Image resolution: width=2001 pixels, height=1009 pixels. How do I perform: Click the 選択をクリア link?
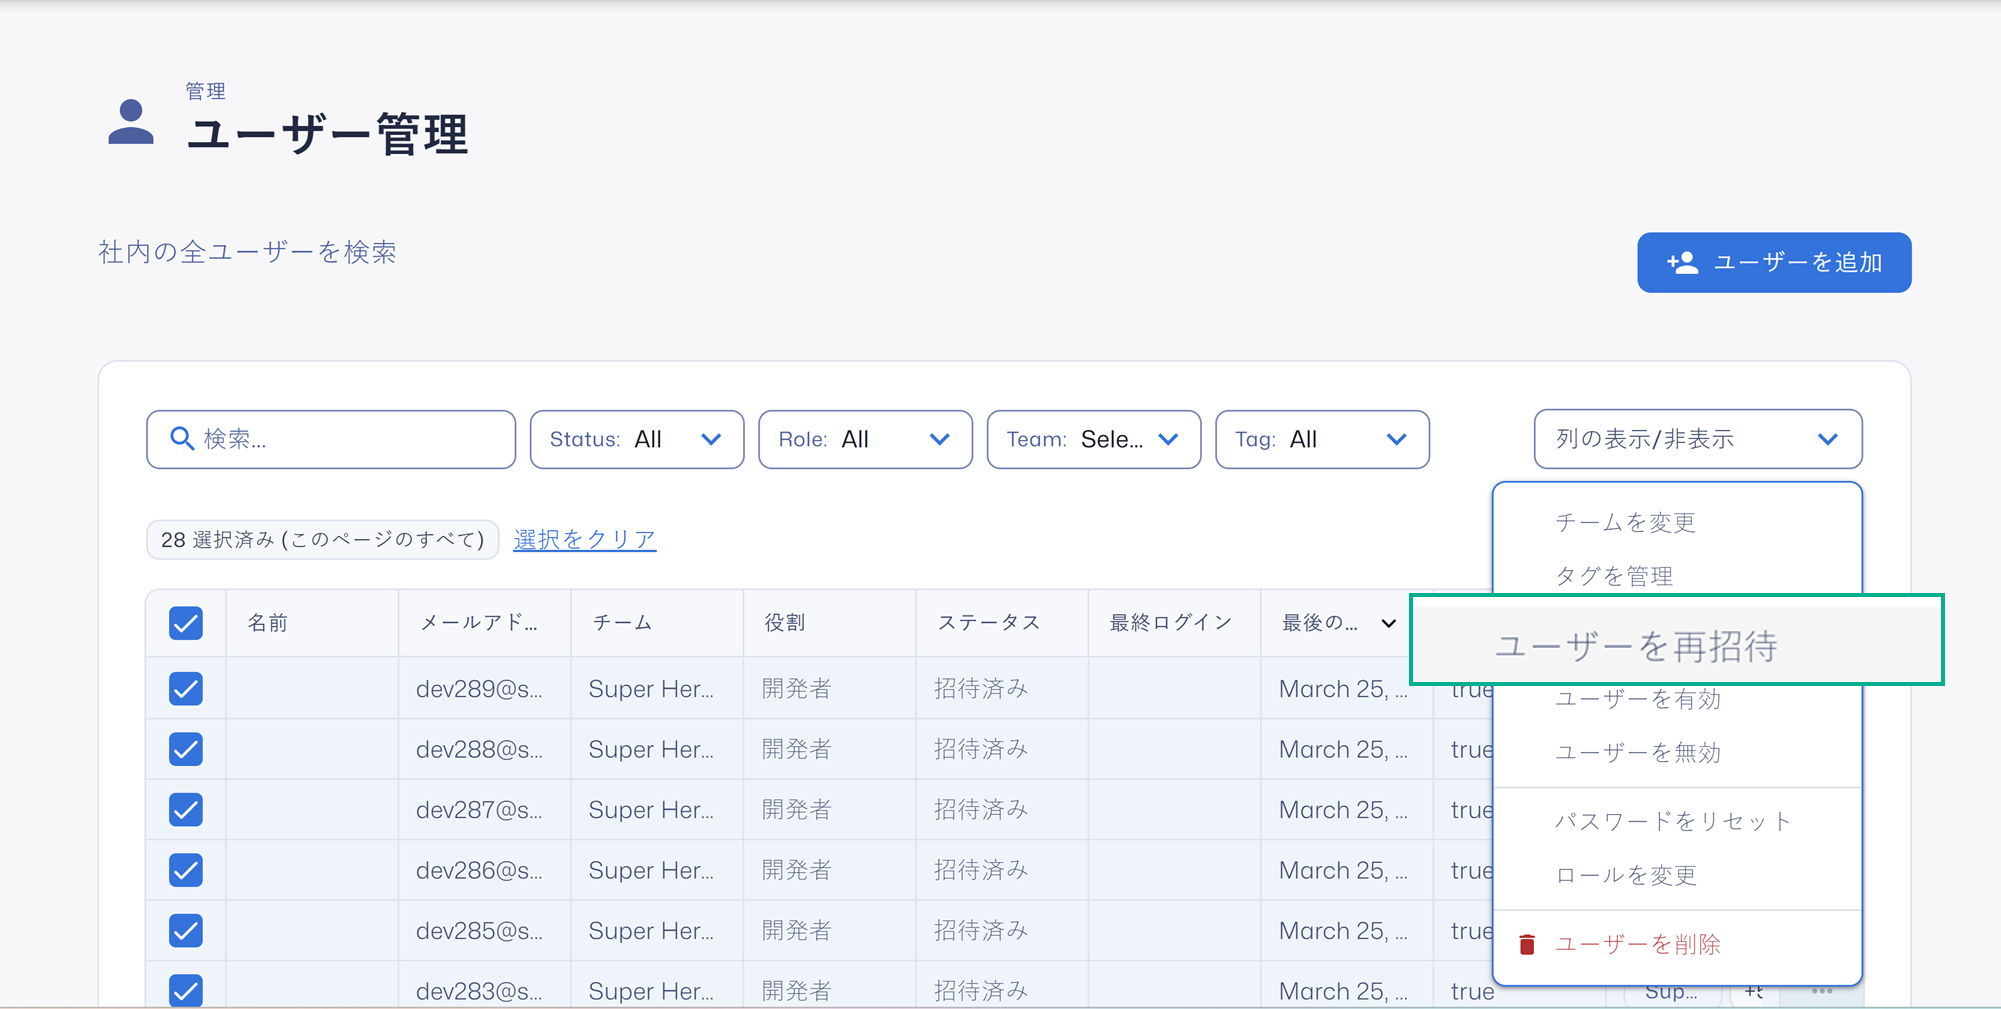(x=585, y=539)
